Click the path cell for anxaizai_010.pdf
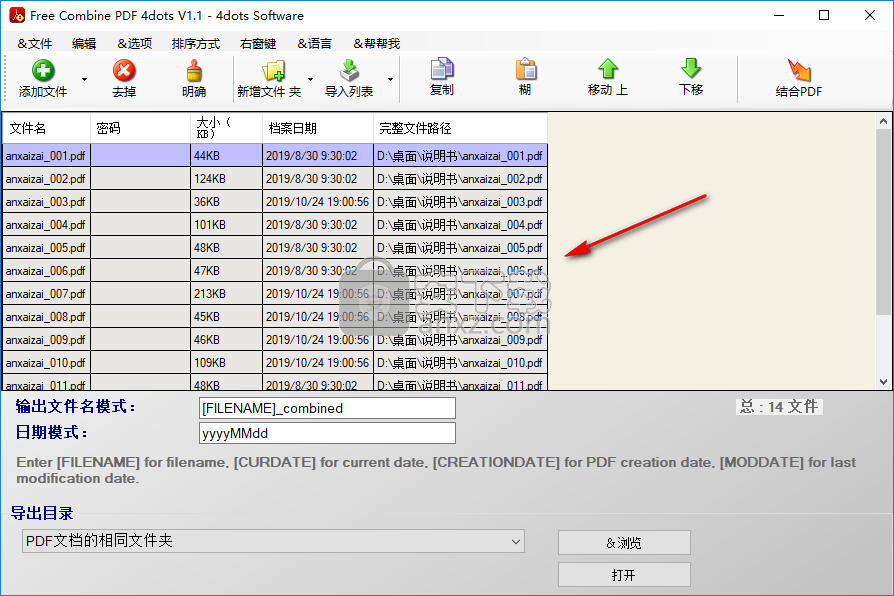894x596 pixels. [x=460, y=363]
